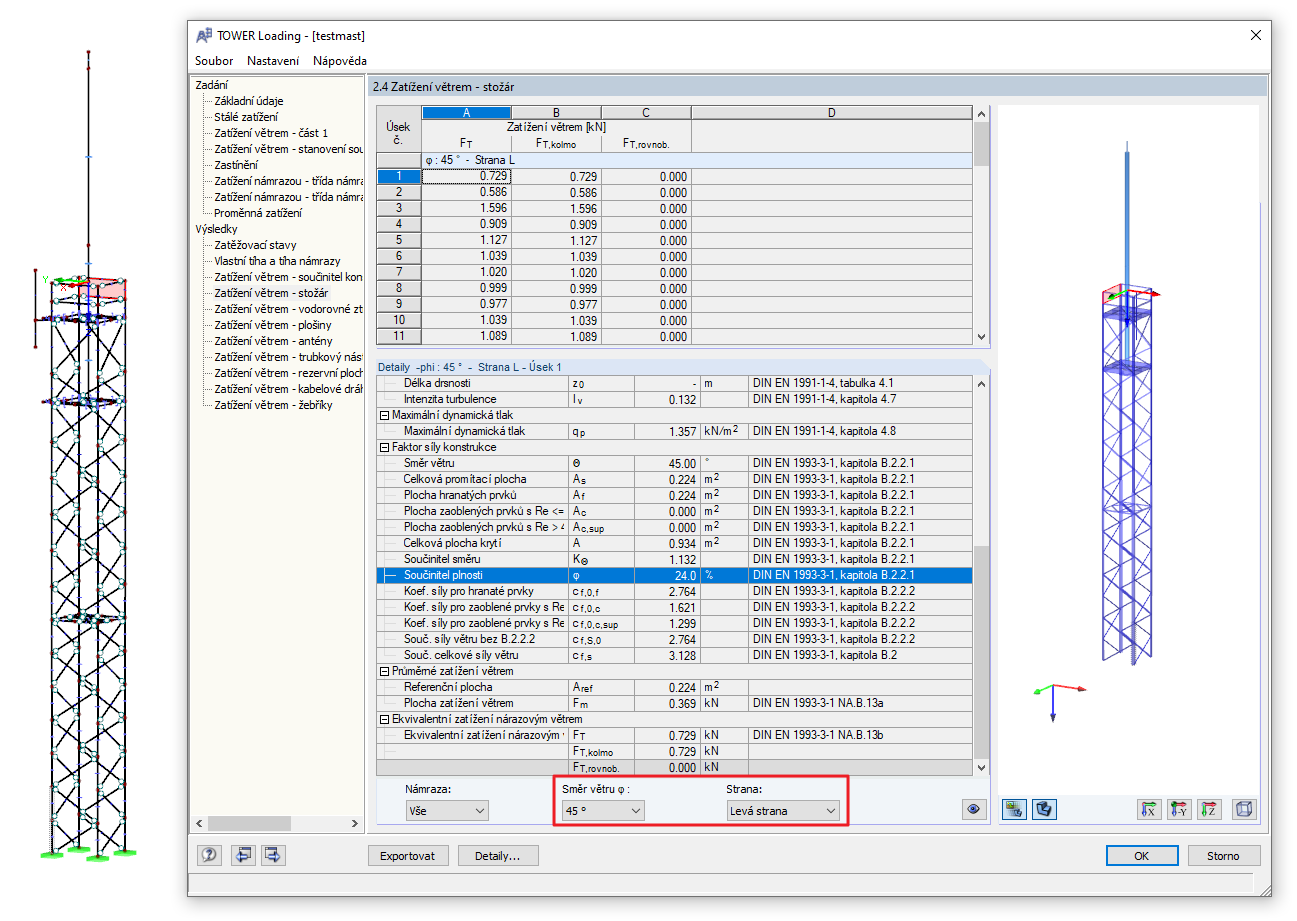Click the TOWER Loading app icon in title bar
1297x921 pixels.
205,35
